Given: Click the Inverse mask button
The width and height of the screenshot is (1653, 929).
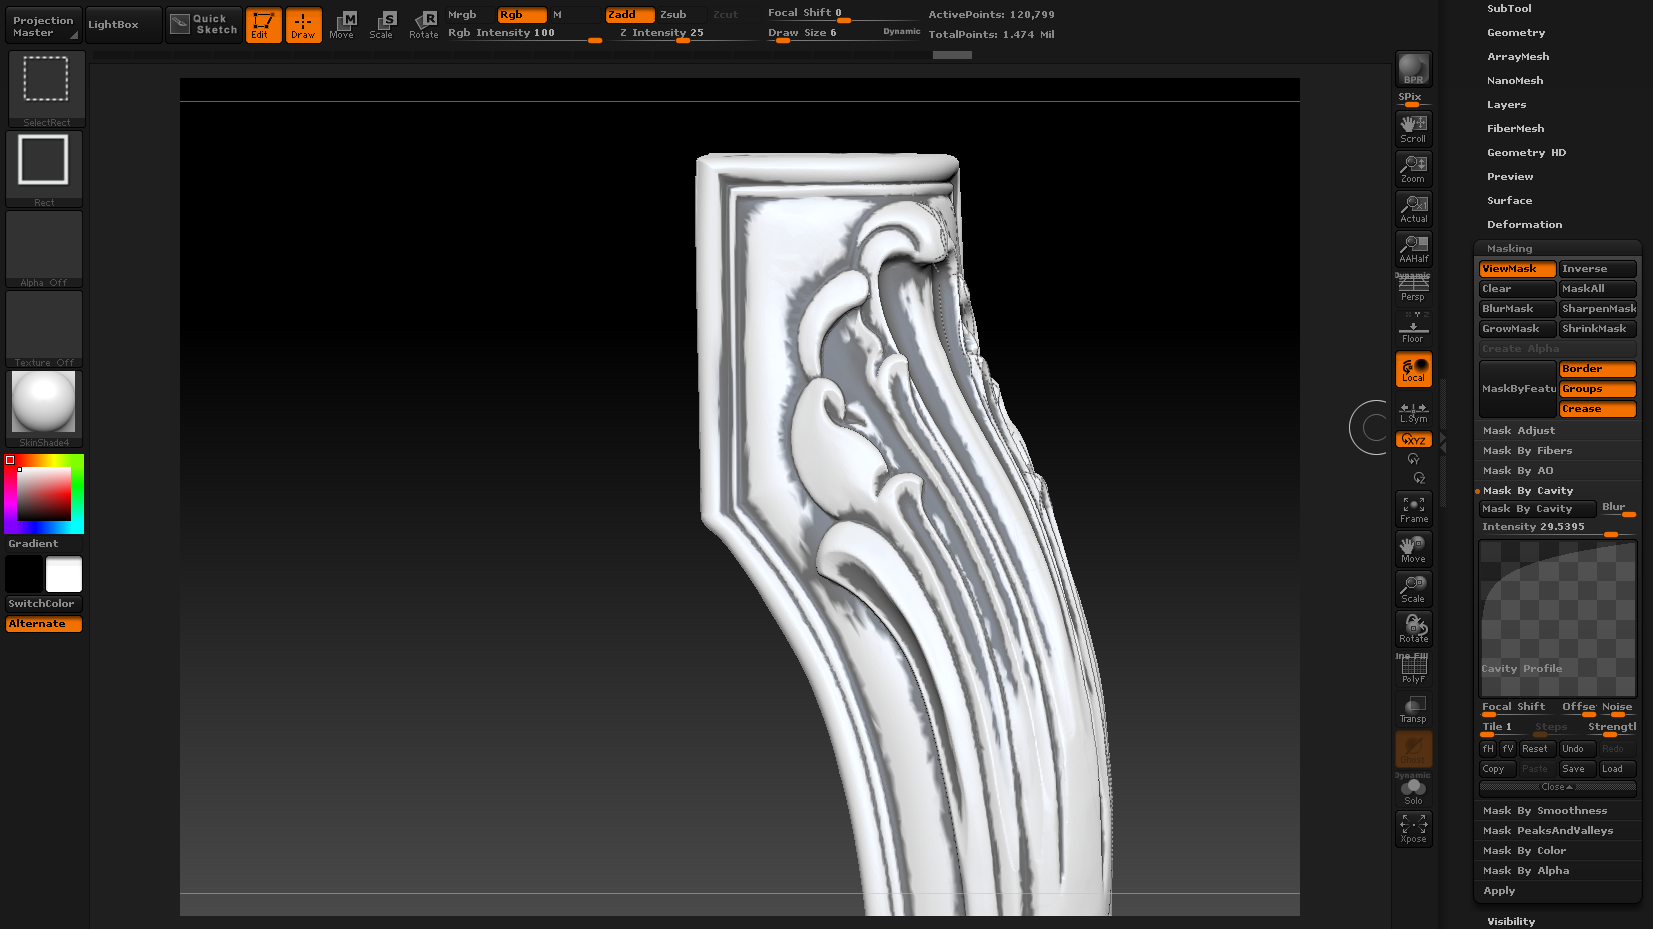Looking at the screenshot, I should click(x=1597, y=268).
